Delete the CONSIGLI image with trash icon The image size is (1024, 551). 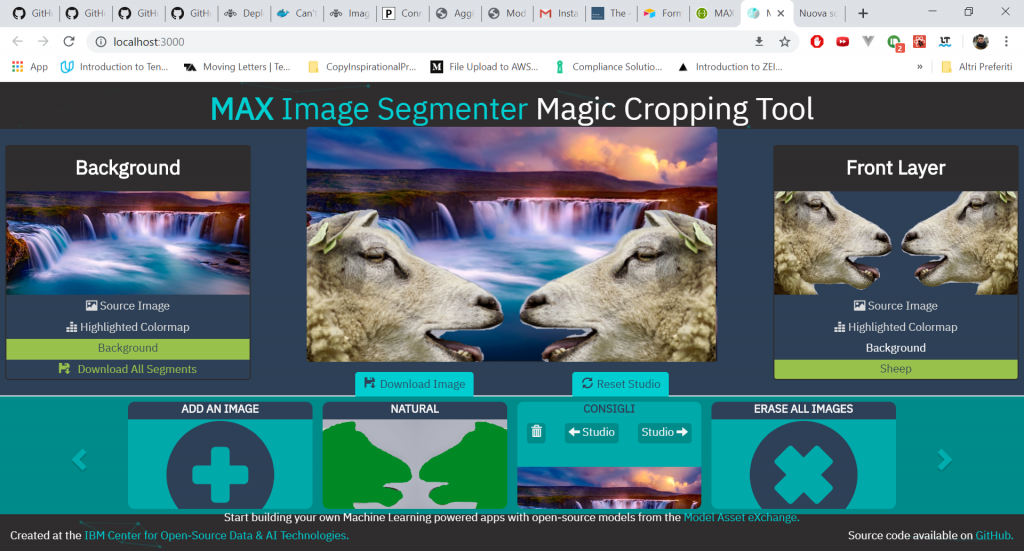(x=536, y=432)
